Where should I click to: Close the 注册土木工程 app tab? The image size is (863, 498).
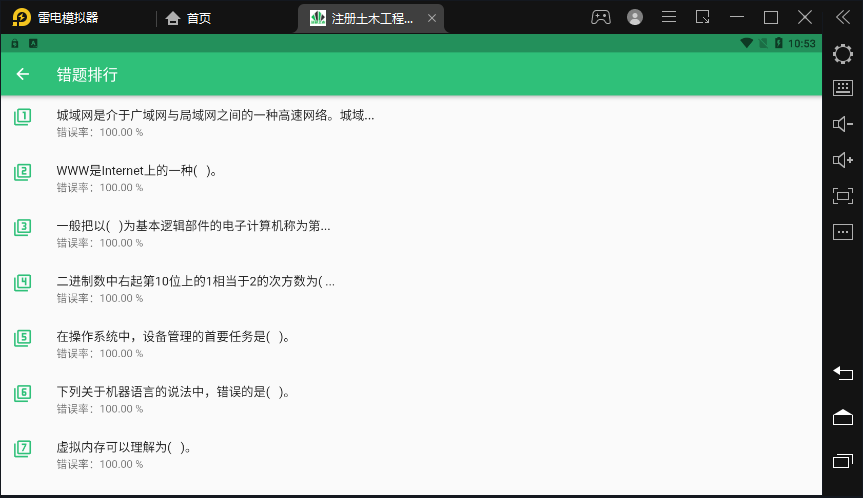click(x=431, y=18)
